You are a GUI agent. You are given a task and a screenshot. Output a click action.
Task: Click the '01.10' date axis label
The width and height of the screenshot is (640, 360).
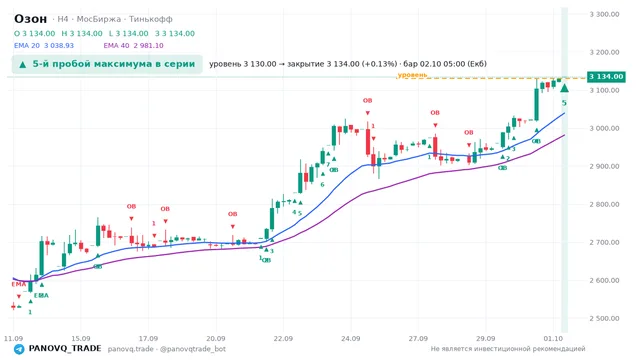coord(553,338)
